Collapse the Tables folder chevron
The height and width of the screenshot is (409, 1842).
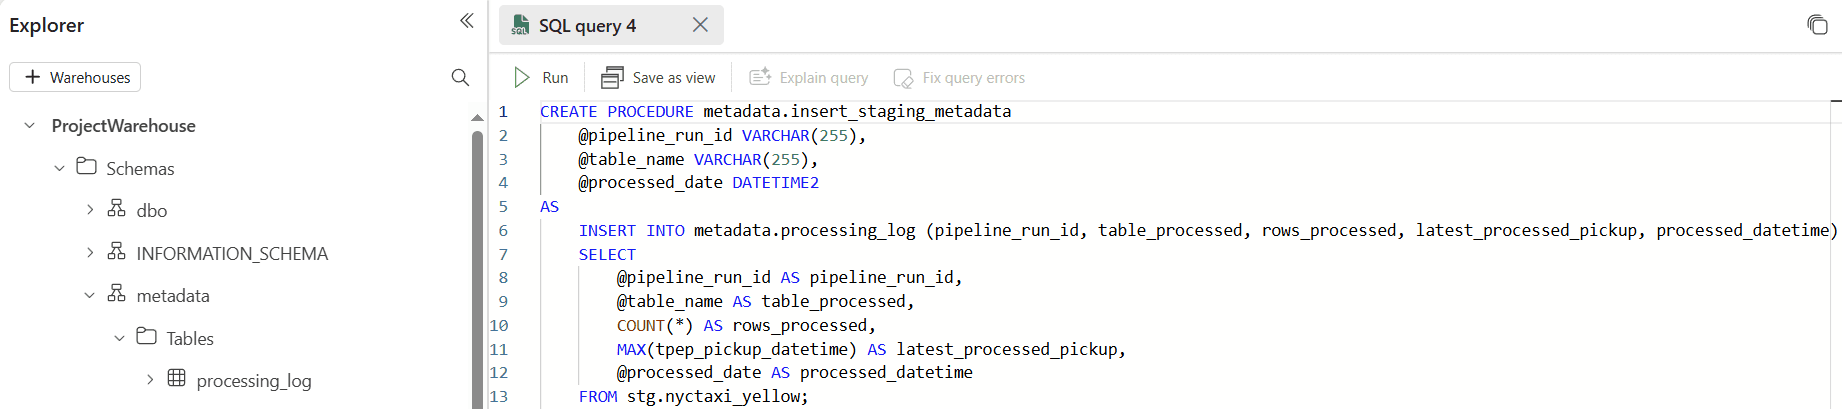point(120,338)
